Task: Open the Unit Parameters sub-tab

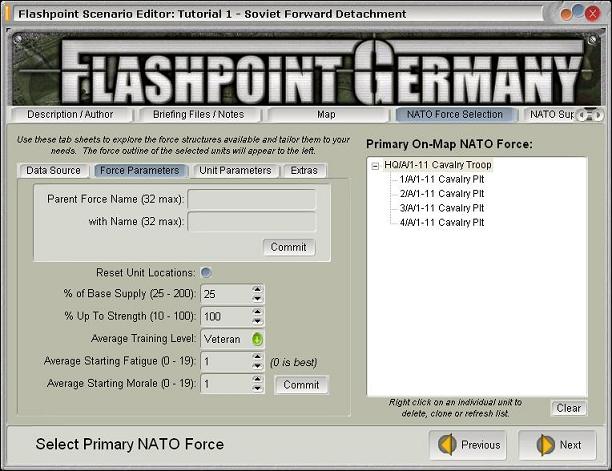Action: tap(235, 171)
